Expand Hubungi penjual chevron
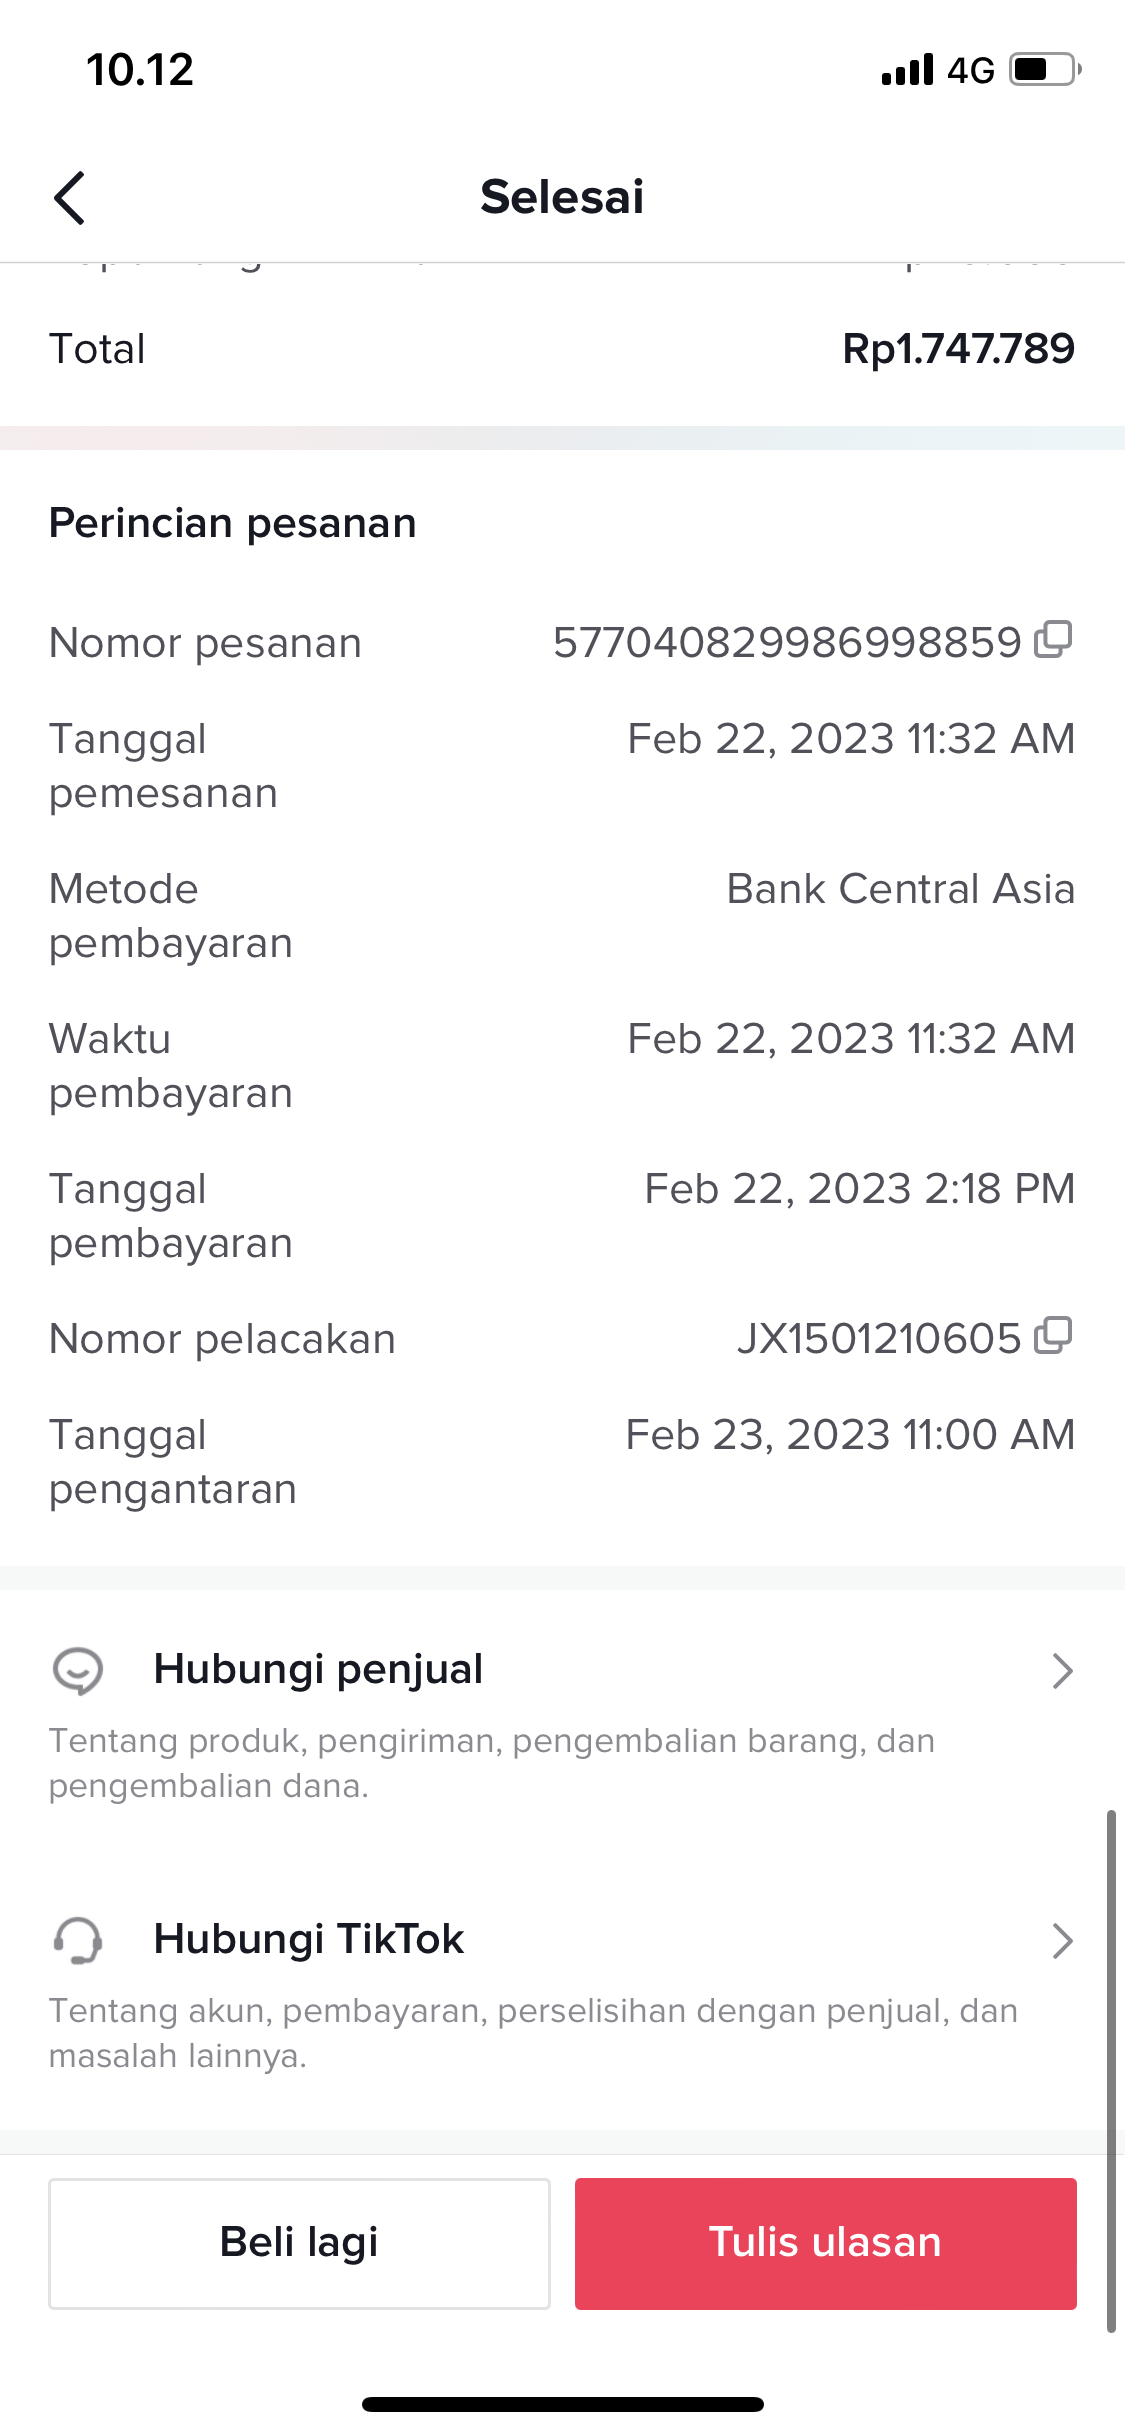Viewport: 1125px width, 2436px height. pos(1062,1670)
